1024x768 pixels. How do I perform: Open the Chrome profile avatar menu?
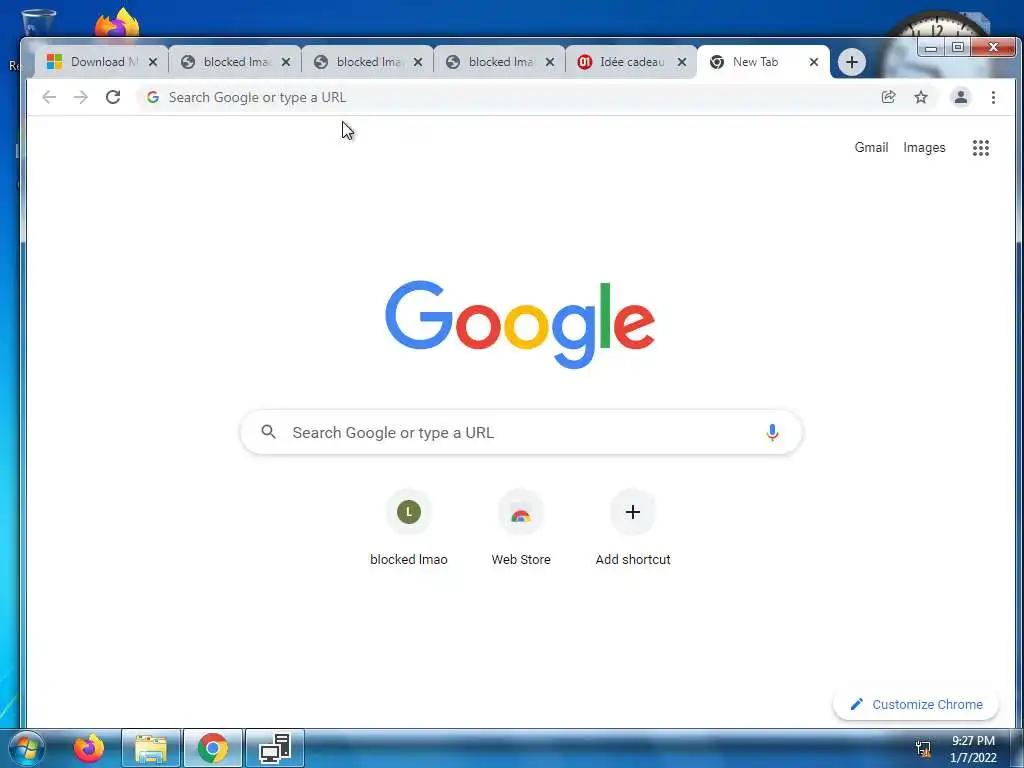[x=961, y=97]
